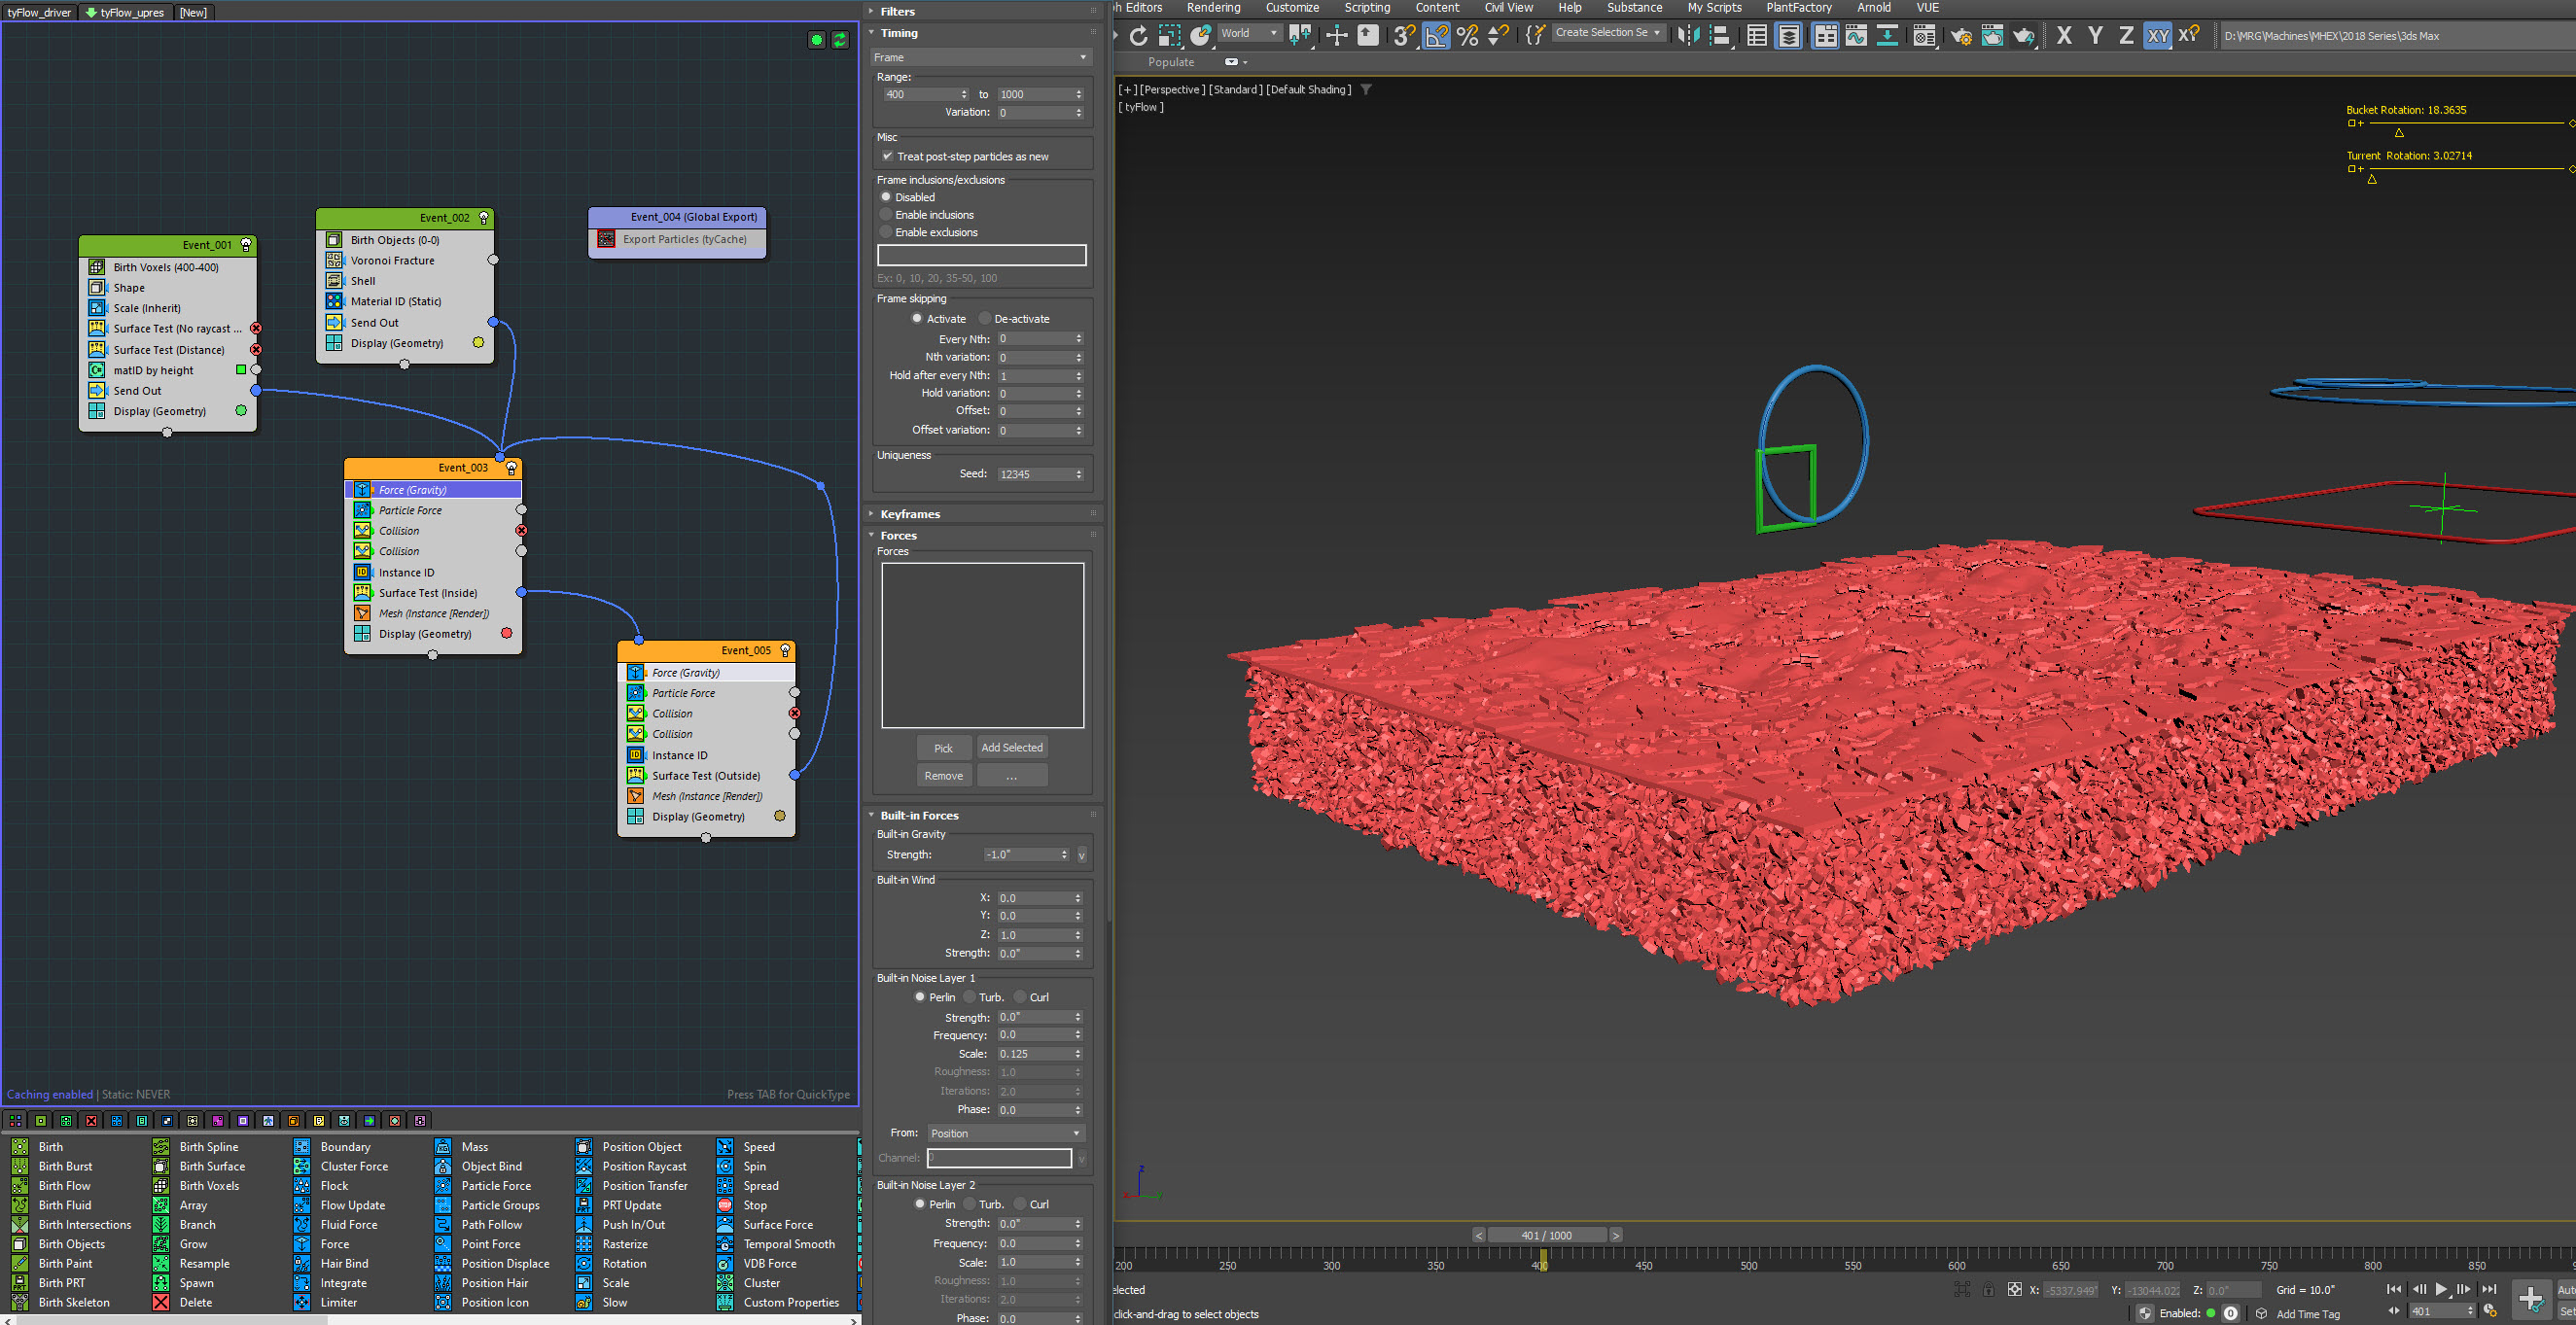Select Enable inclusions radio option

tap(886, 215)
